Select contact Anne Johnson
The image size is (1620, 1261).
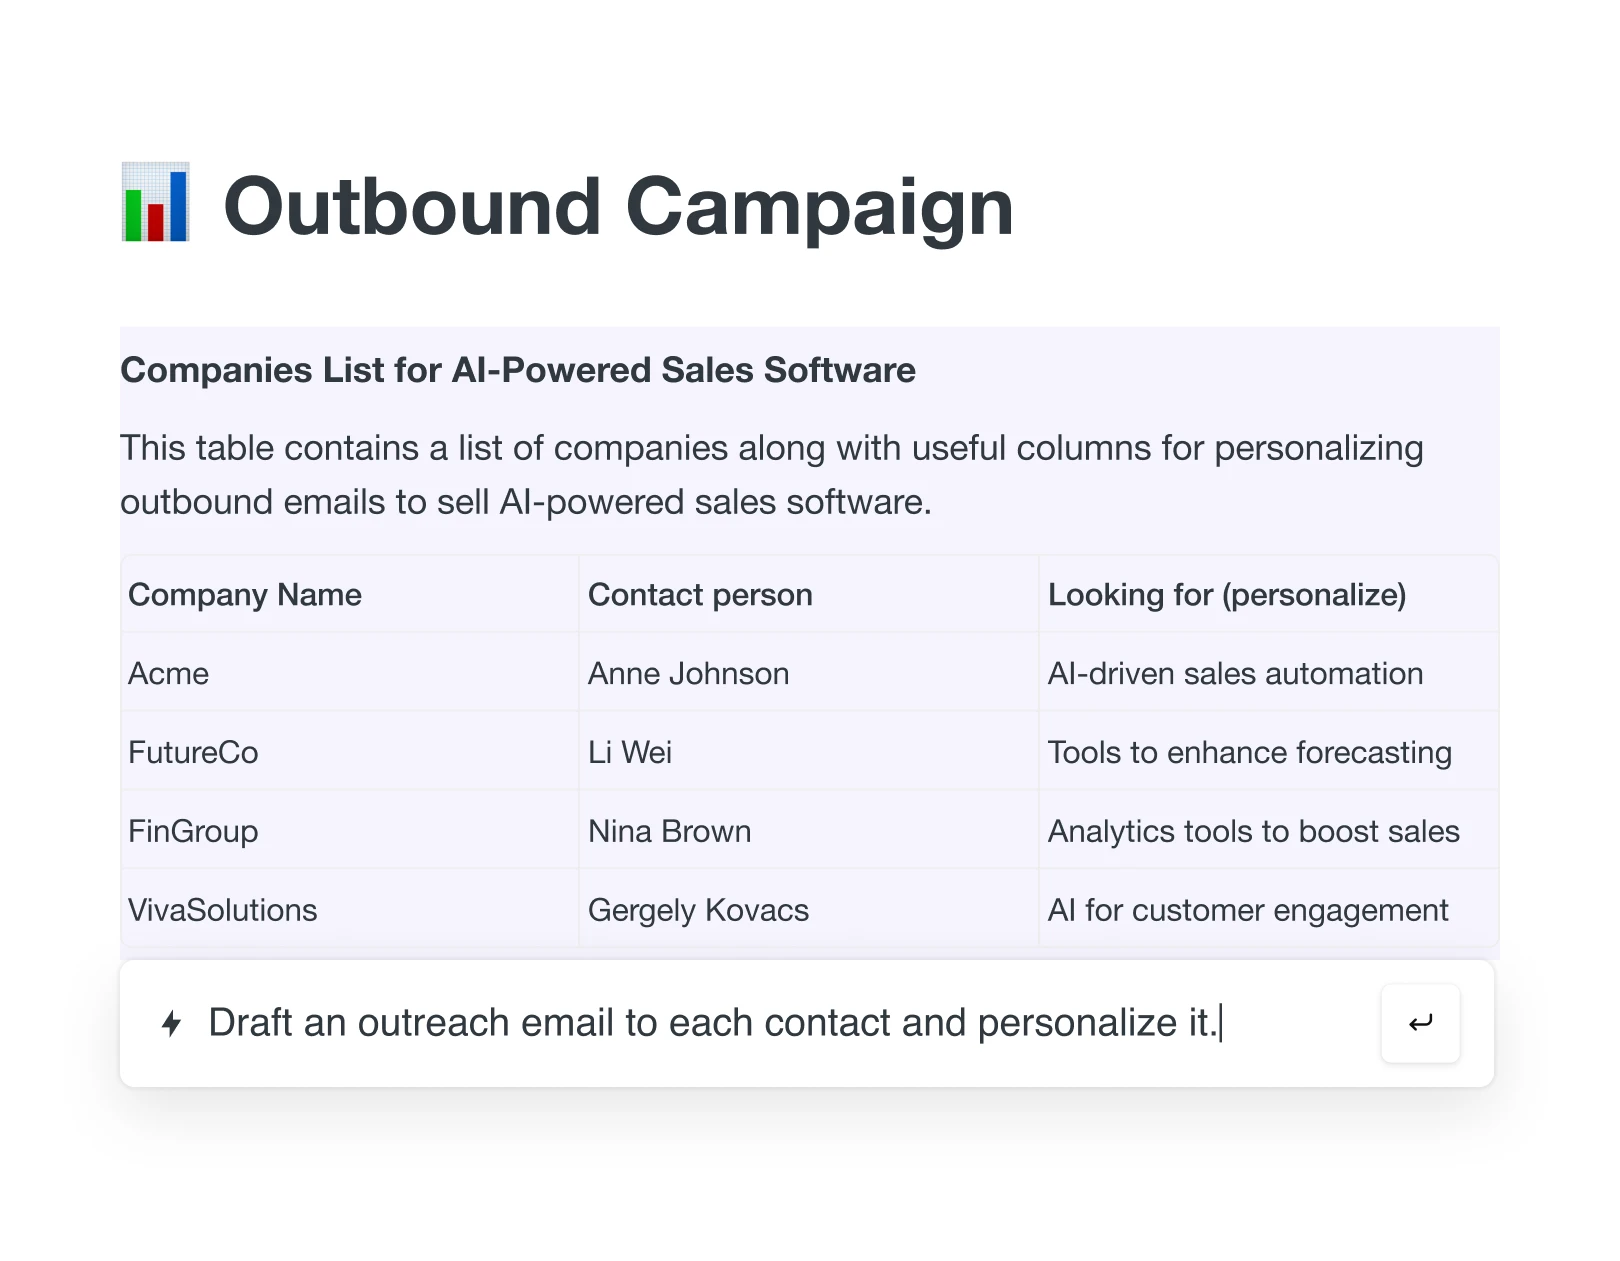(687, 673)
